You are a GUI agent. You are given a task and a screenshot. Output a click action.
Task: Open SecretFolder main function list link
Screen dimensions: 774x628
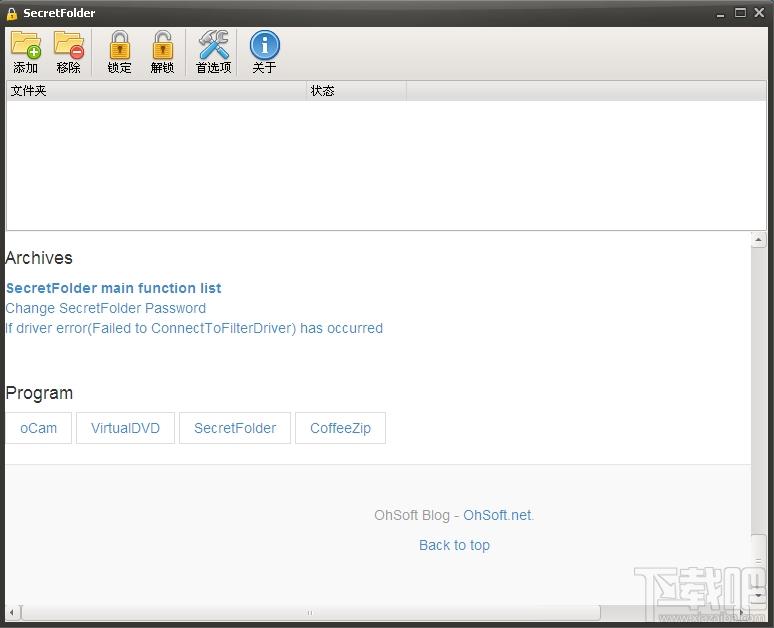pyautogui.click(x=114, y=288)
